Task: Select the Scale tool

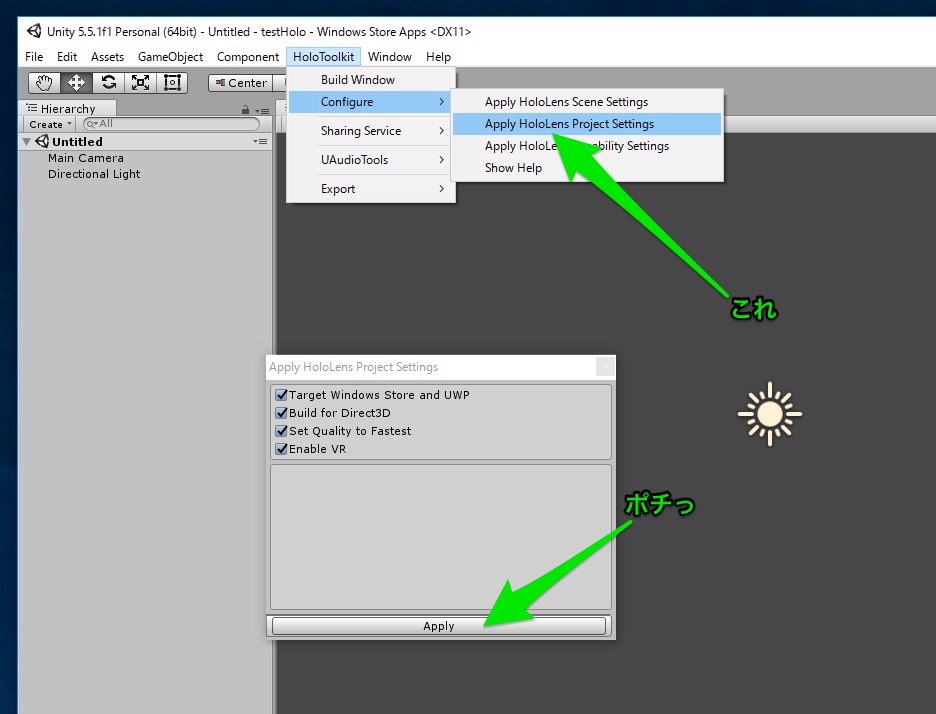Action: [x=140, y=82]
